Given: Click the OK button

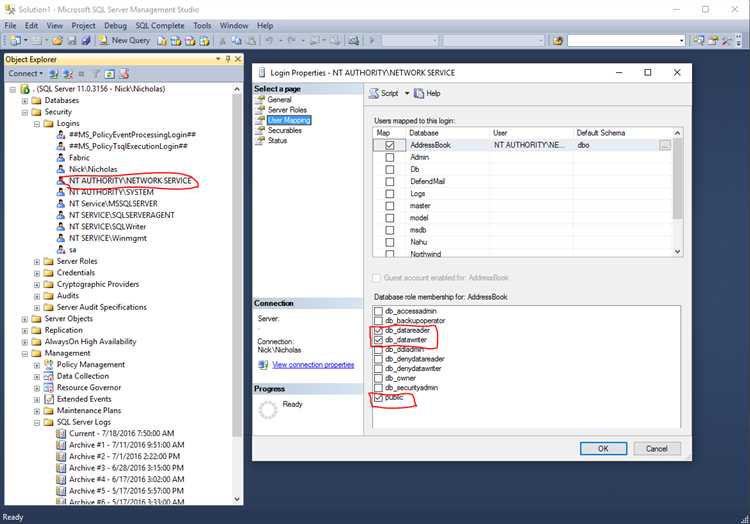Looking at the screenshot, I should click(603, 448).
